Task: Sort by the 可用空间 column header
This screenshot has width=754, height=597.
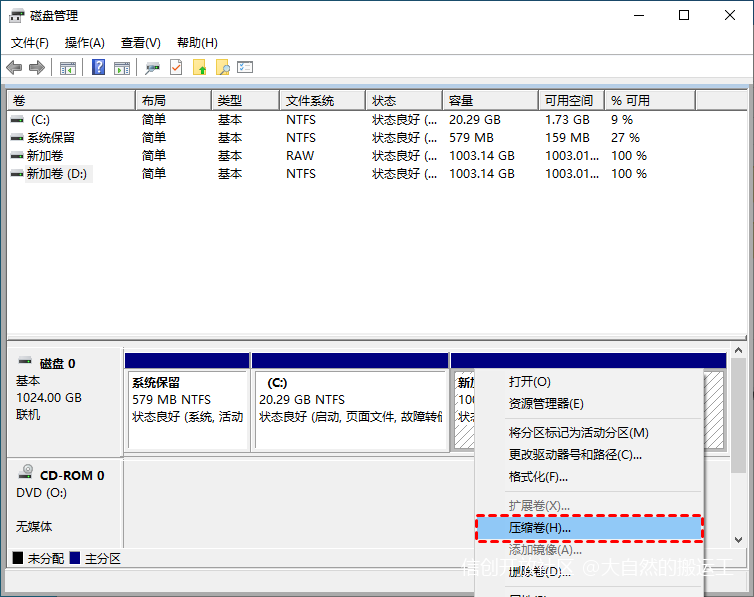Action: (x=572, y=100)
